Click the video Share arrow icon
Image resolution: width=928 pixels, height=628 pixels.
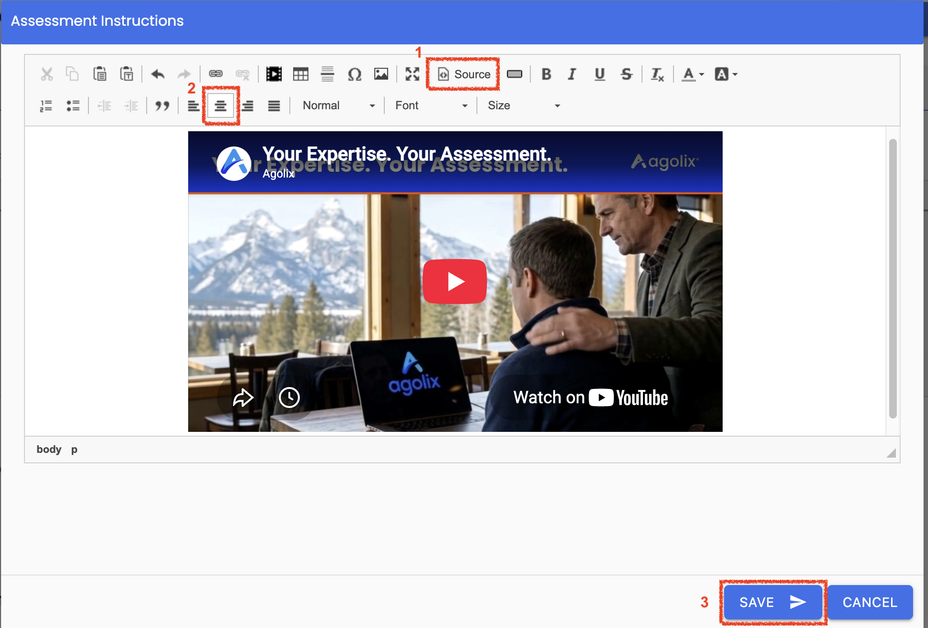tap(243, 398)
